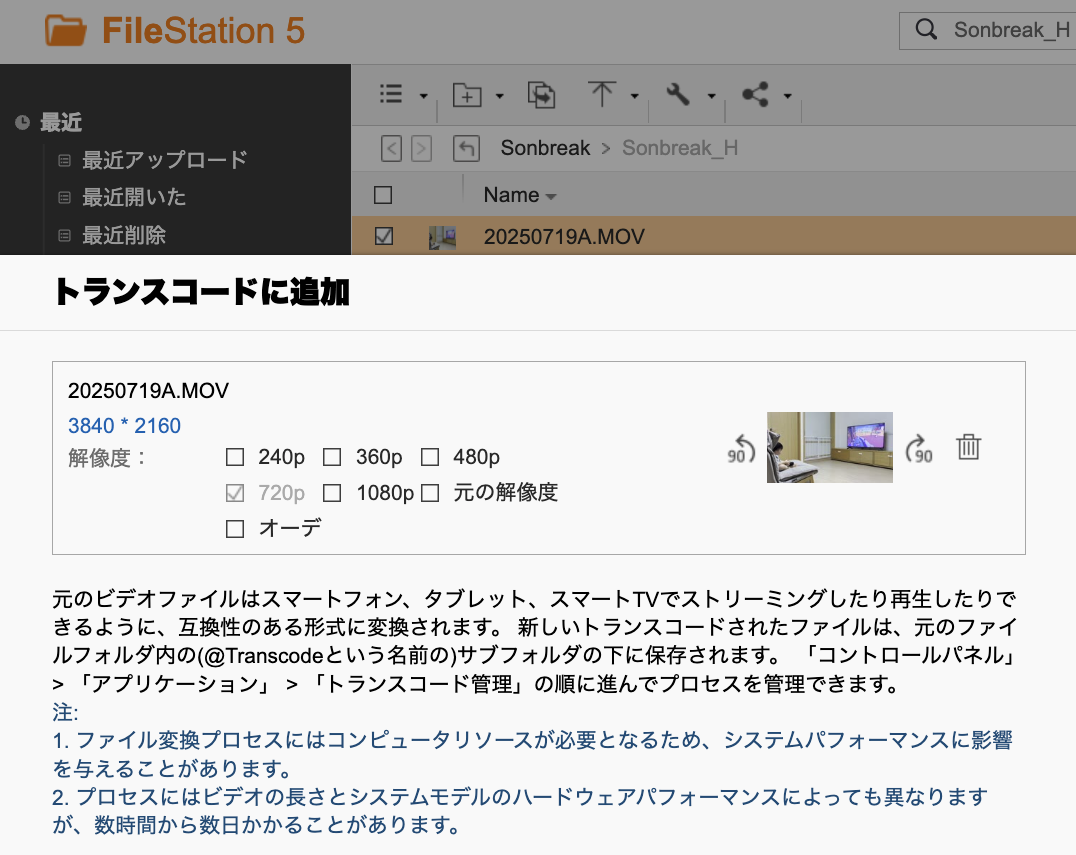Open the Name column sort dropdown
Screen dimensions: 1076x855
[x=551, y=197]
